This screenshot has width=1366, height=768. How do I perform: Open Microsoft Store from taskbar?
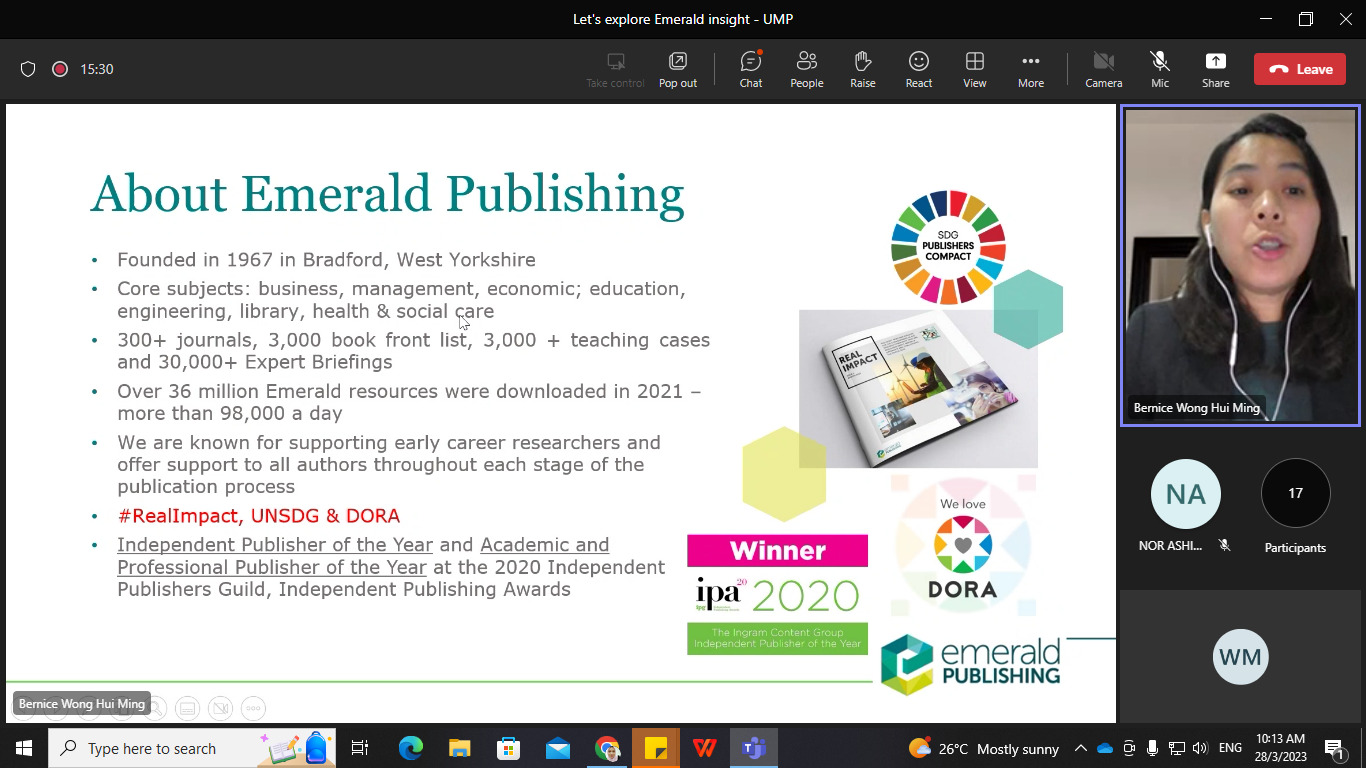pyautogui.click(x=509, y=748)
